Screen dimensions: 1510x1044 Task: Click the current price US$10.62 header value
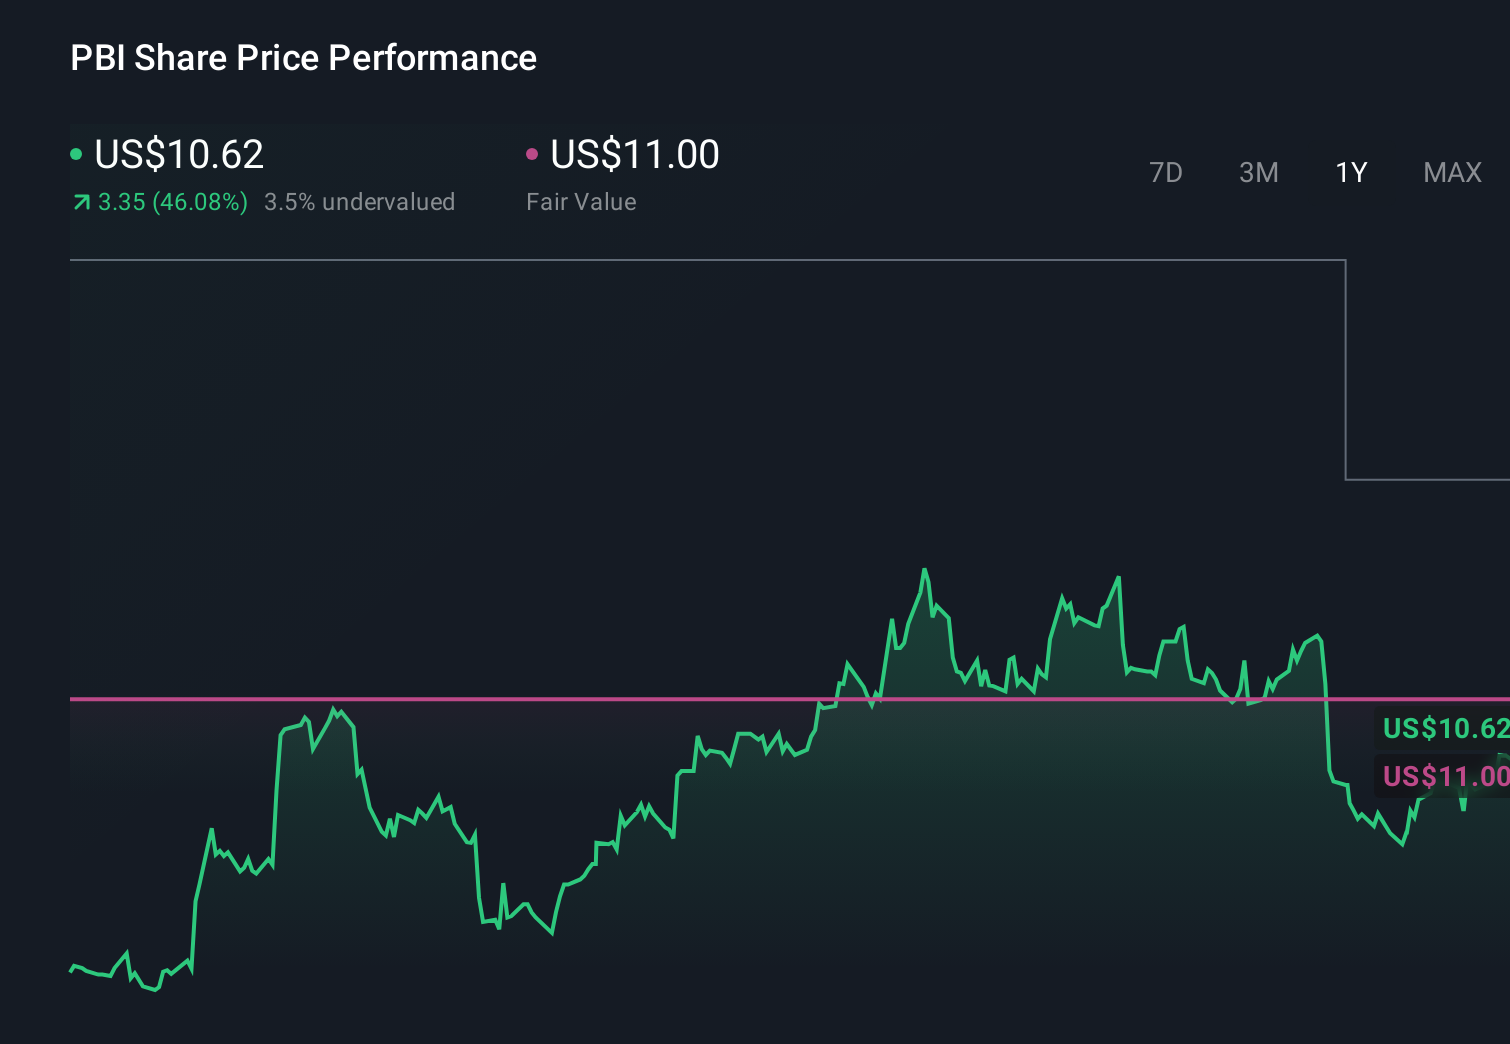pos(179,154)
